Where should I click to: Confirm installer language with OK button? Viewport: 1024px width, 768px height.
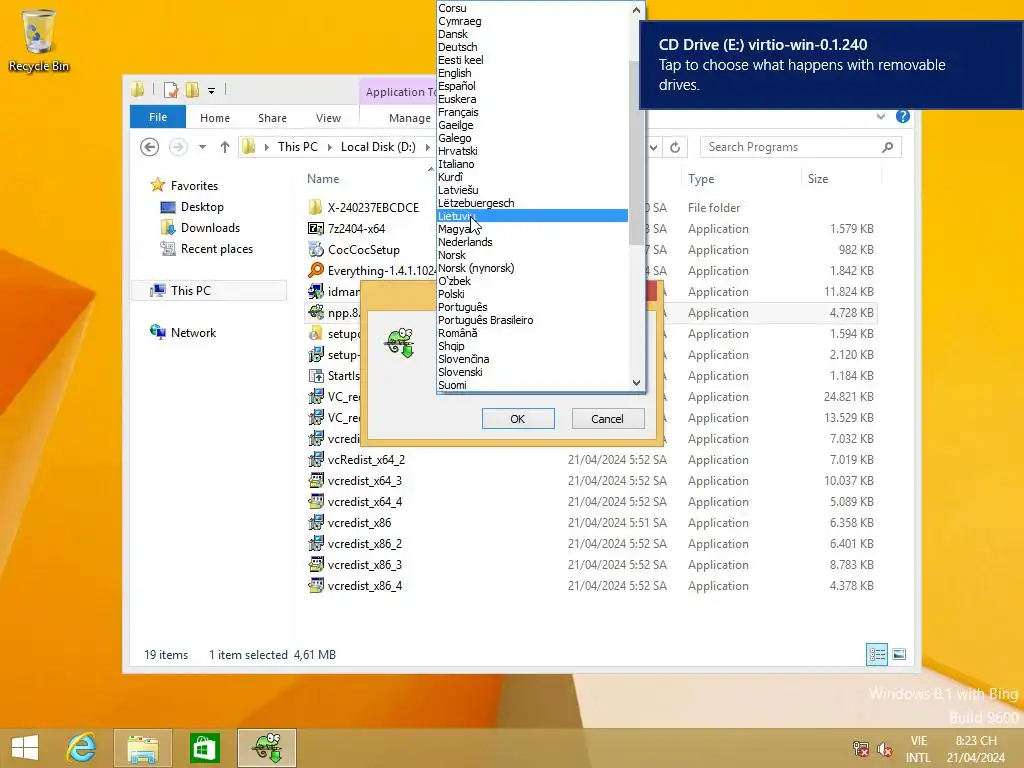click(x=518, y=419)
